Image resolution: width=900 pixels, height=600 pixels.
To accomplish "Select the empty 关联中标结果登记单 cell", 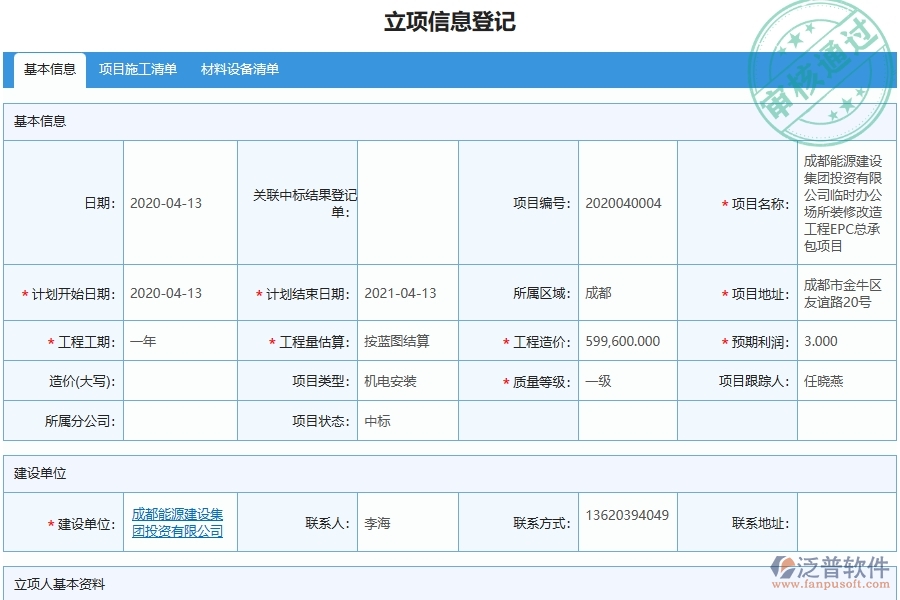I will coord(410,202).
